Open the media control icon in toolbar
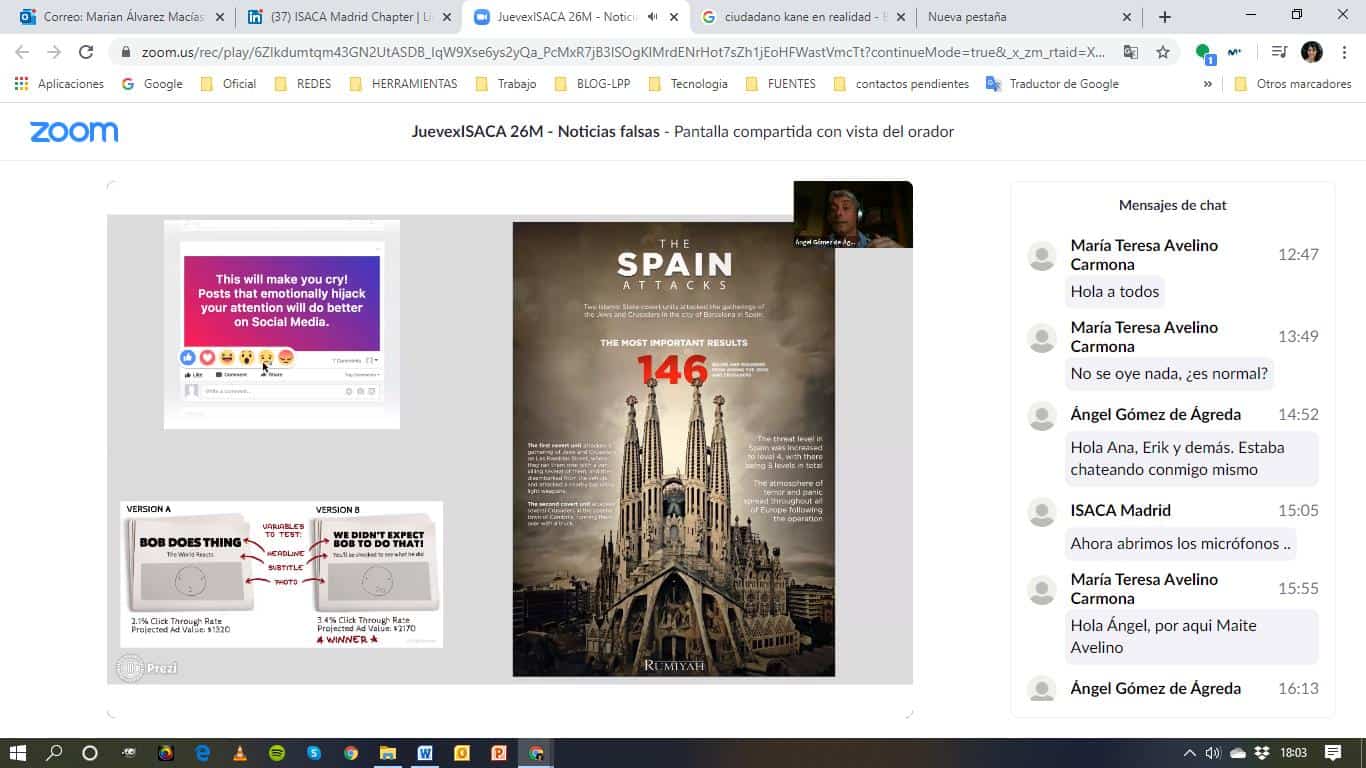Screen dimensions: 1366x768 [1279, 52]
